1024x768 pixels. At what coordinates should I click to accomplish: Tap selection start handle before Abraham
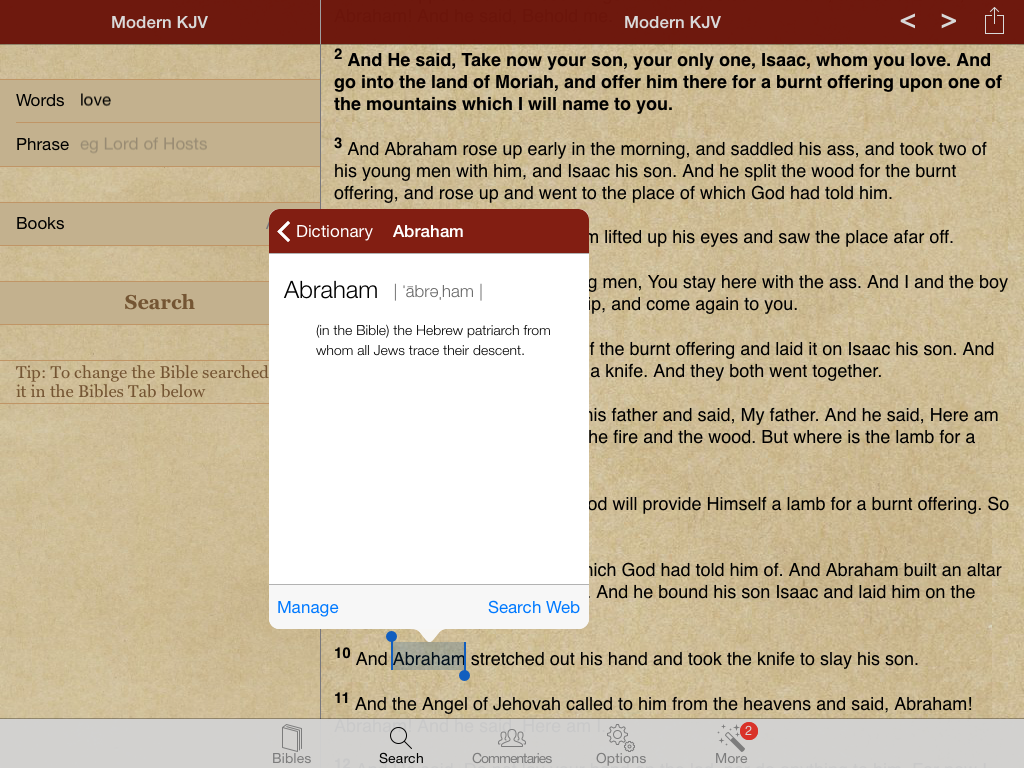391,637
